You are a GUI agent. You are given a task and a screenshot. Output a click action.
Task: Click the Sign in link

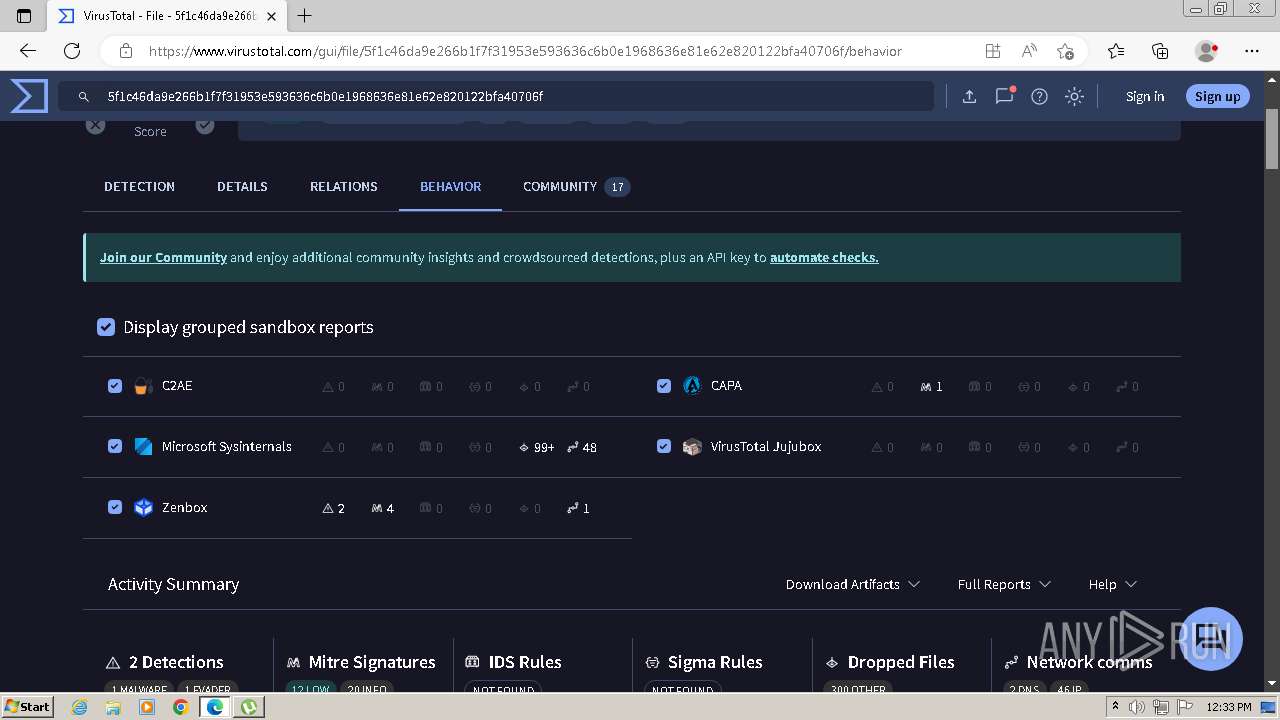(1145, 96)
